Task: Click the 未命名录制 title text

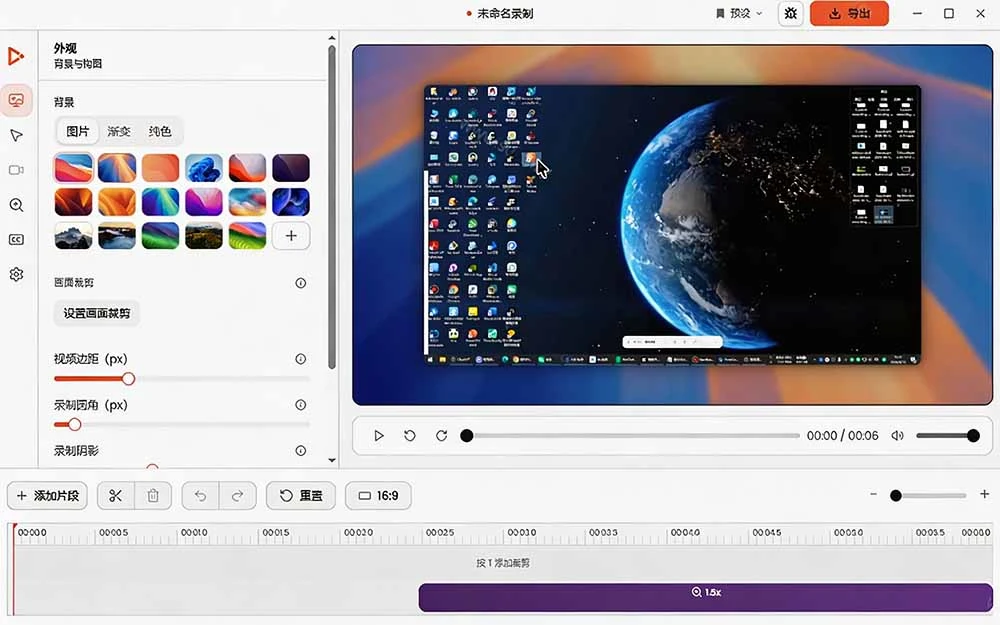Action: click(505, 13)
